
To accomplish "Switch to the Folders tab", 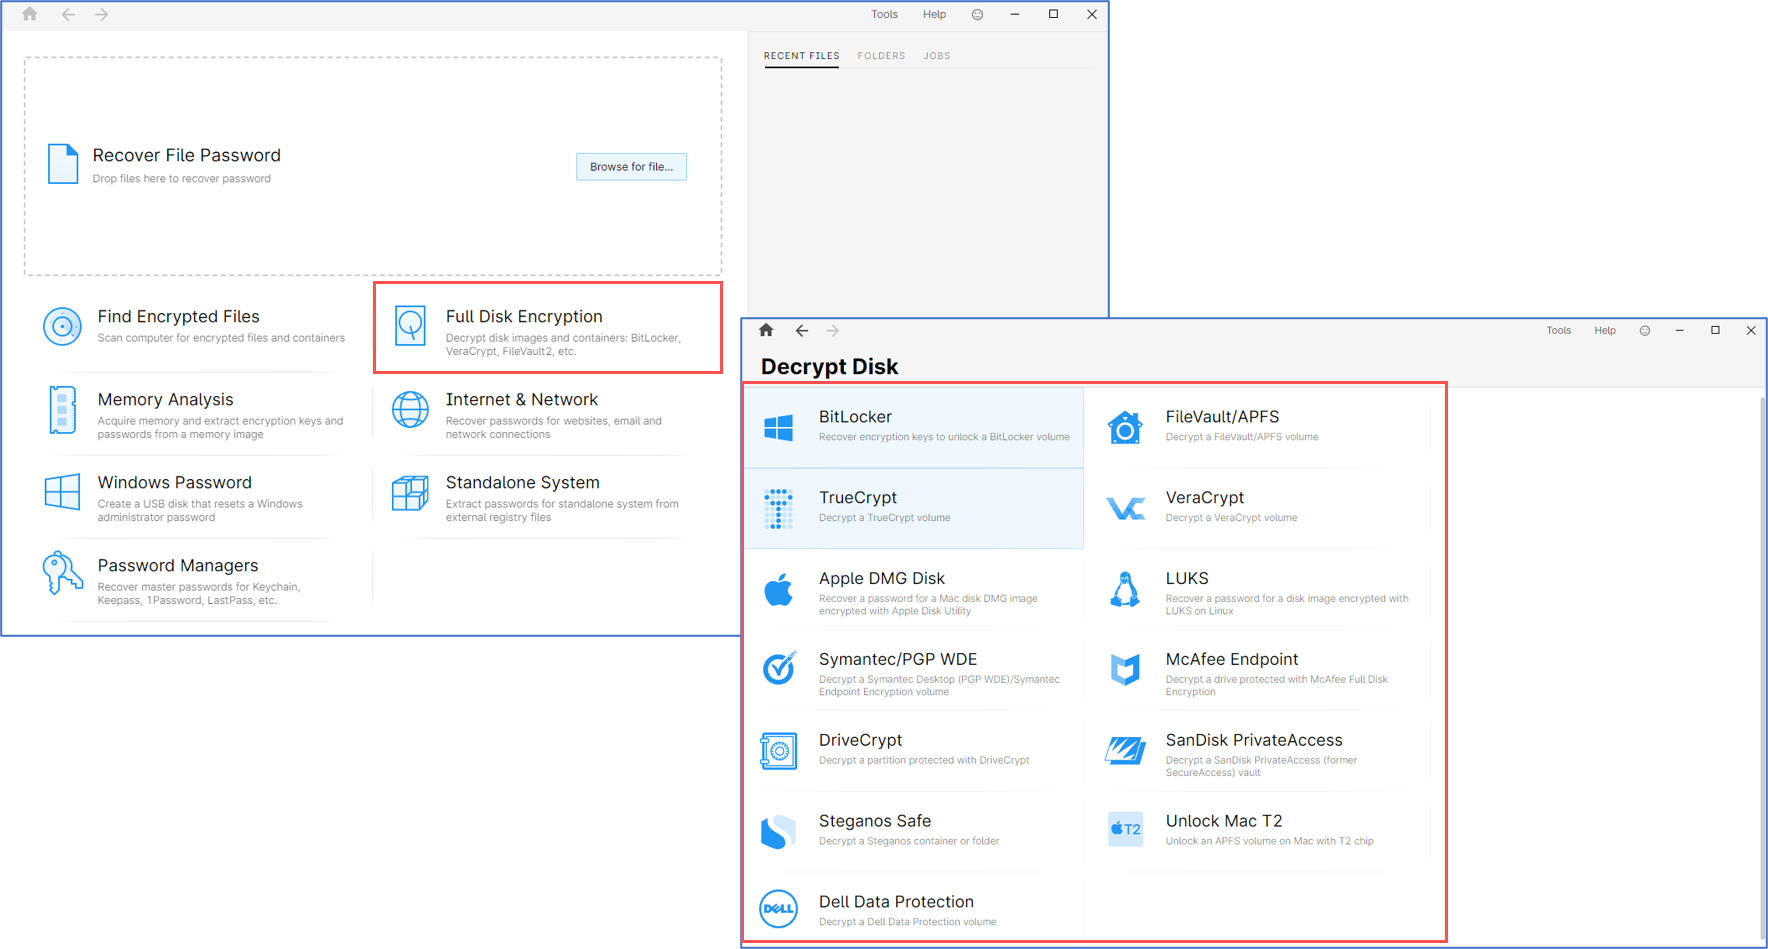I will (881, 56).
